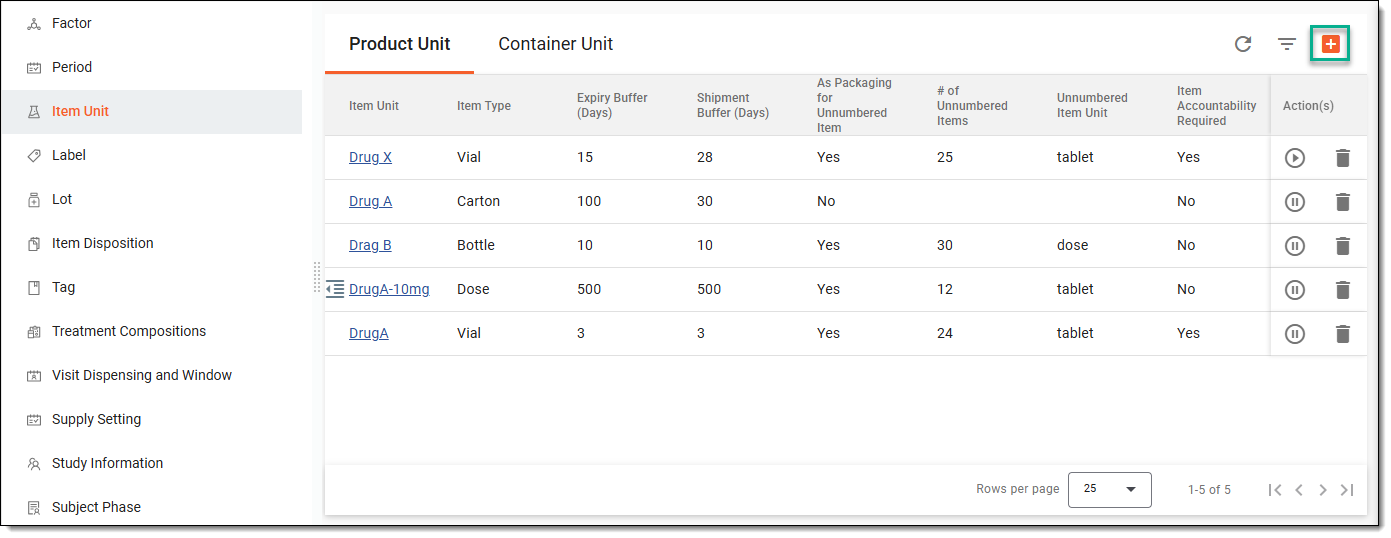Pause the Drag B row
This screenshot has height=538, width=1391.
click(x=1295, y=246)
